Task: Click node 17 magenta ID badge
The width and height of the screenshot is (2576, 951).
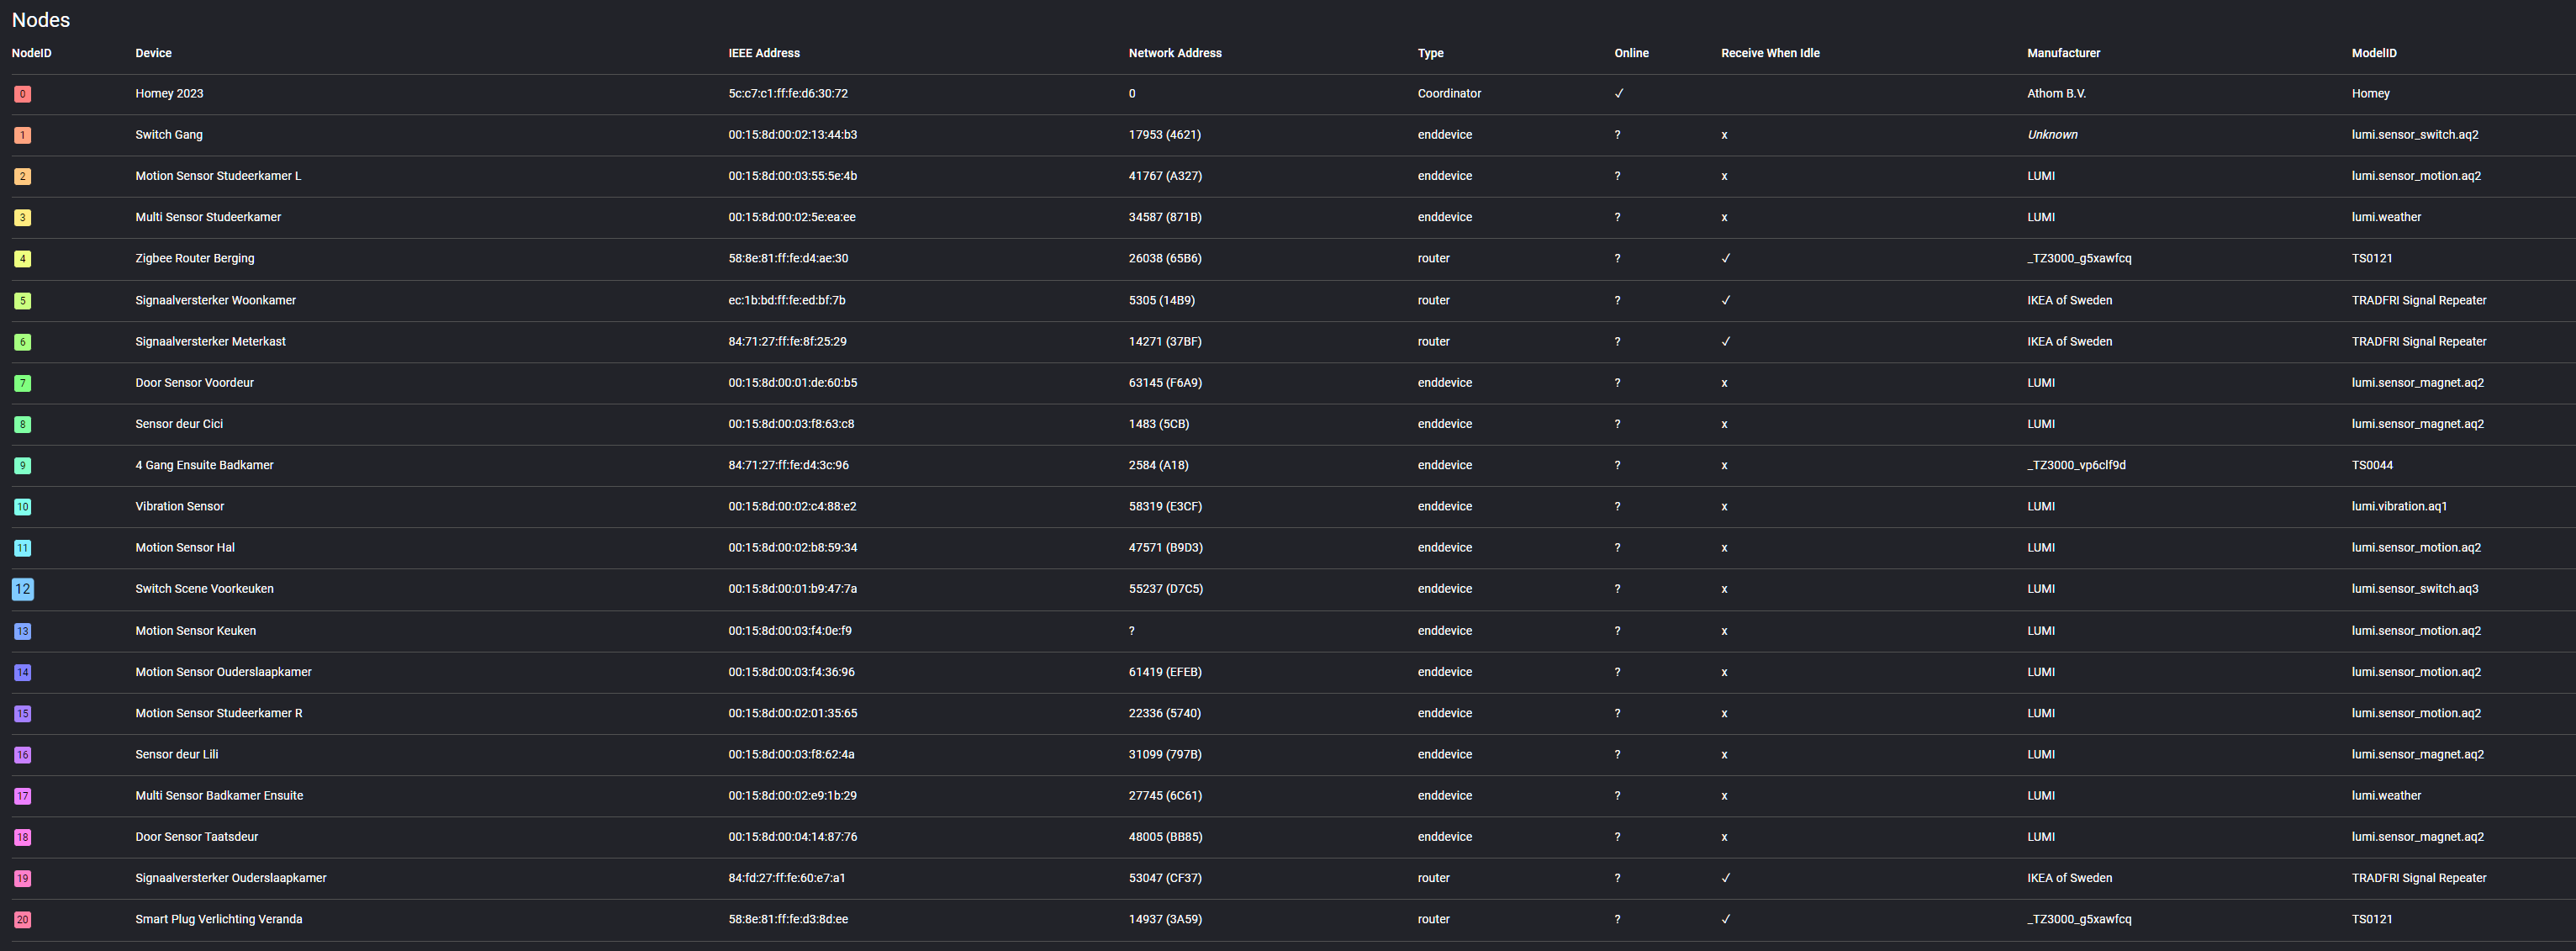Action: 22,796
